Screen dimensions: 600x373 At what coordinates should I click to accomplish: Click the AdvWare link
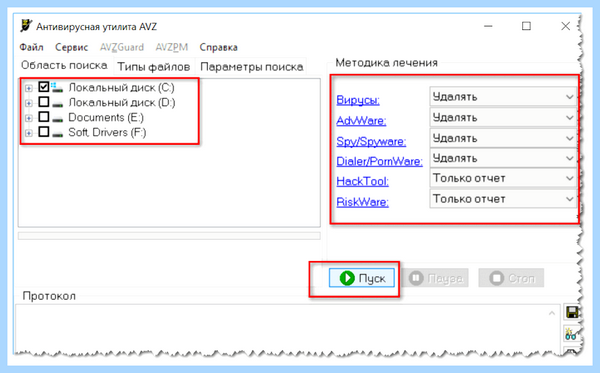(x=361, y=121)
